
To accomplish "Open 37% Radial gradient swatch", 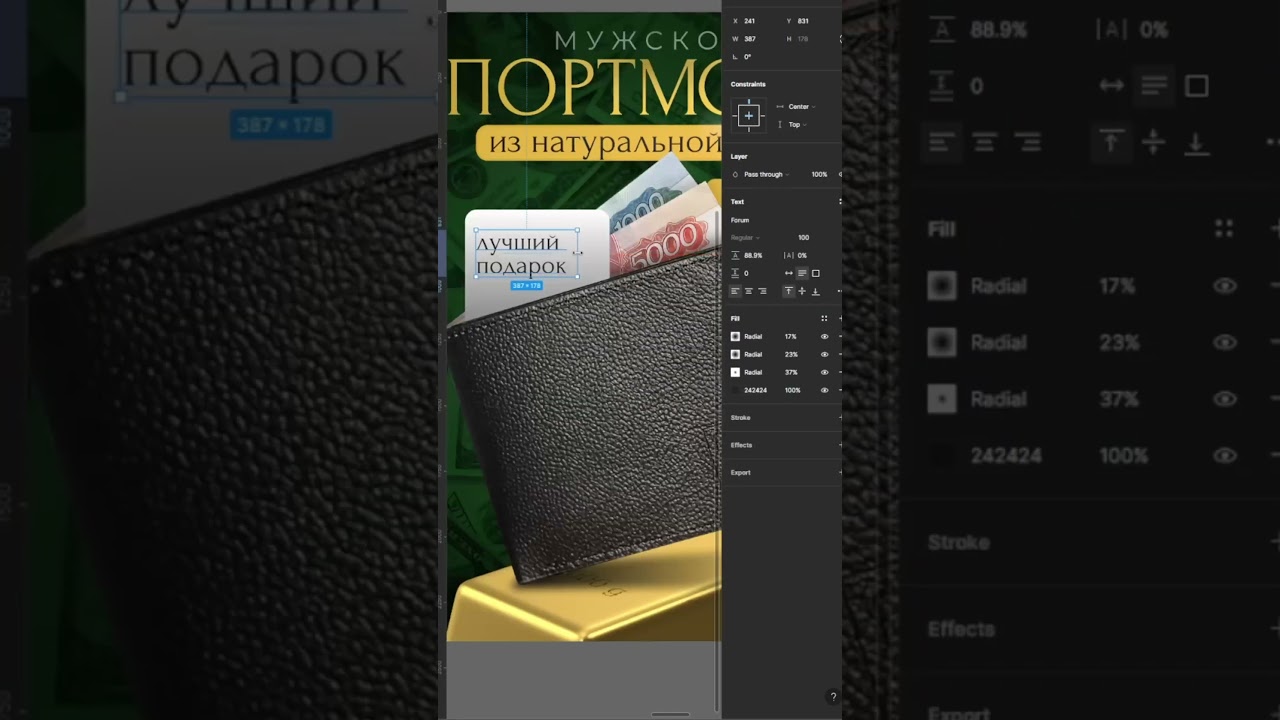I will tap(736, 373).
